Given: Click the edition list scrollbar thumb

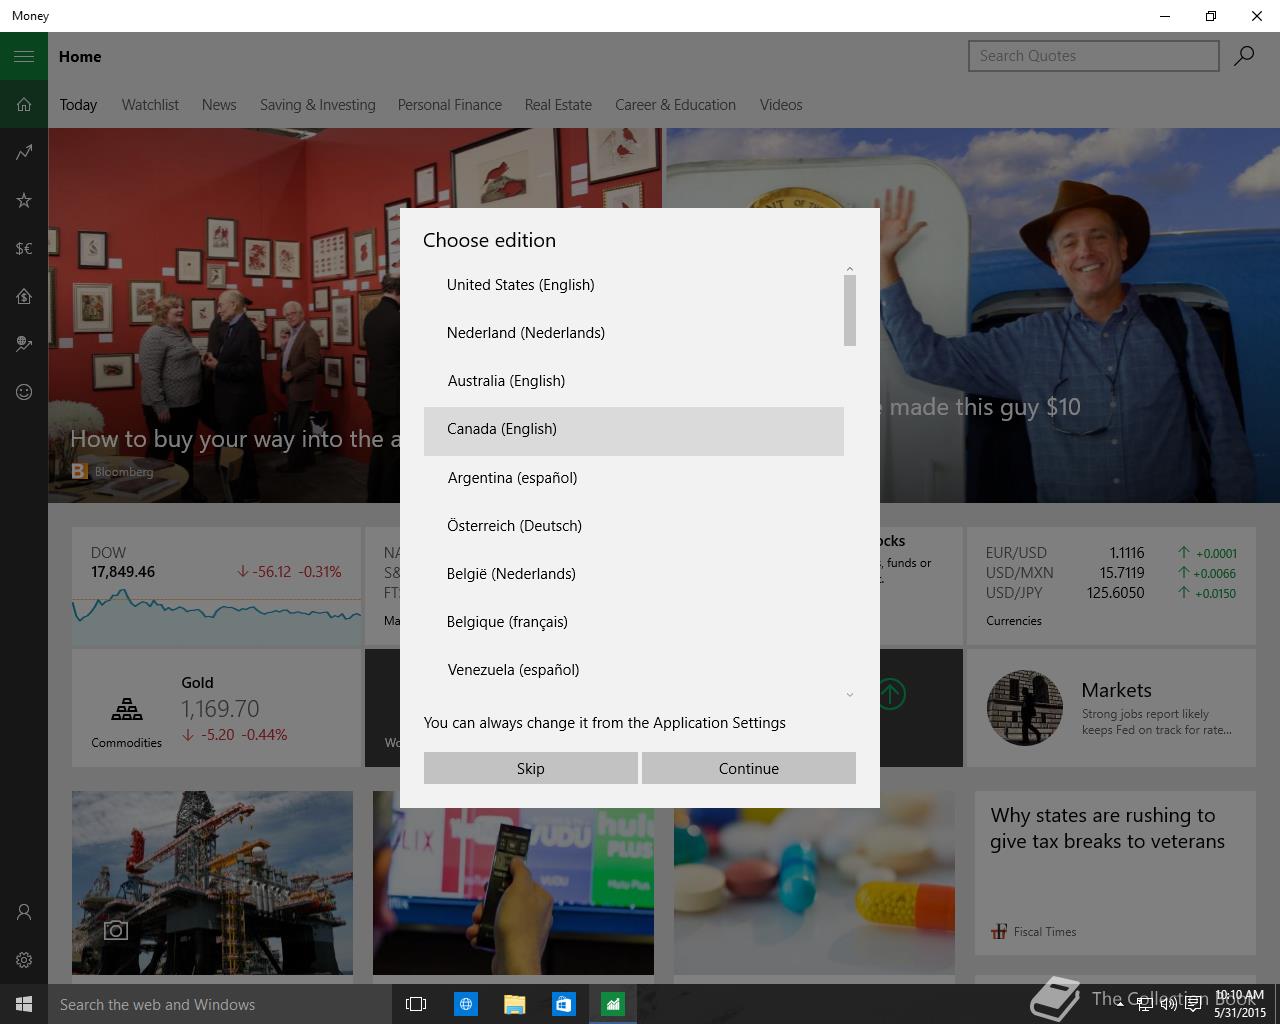Looking at the screenshot, I should tap(850, 311).
